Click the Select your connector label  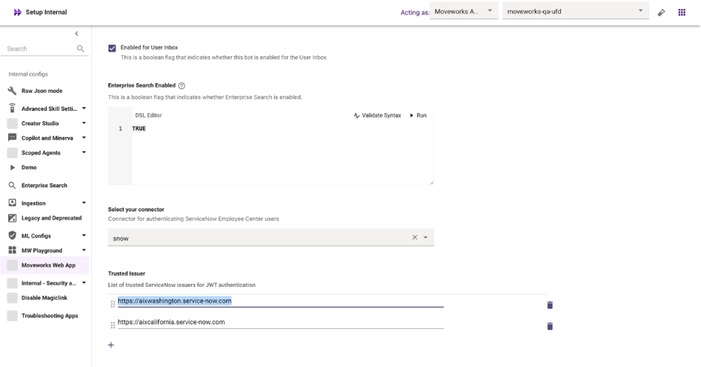[136, 209]
